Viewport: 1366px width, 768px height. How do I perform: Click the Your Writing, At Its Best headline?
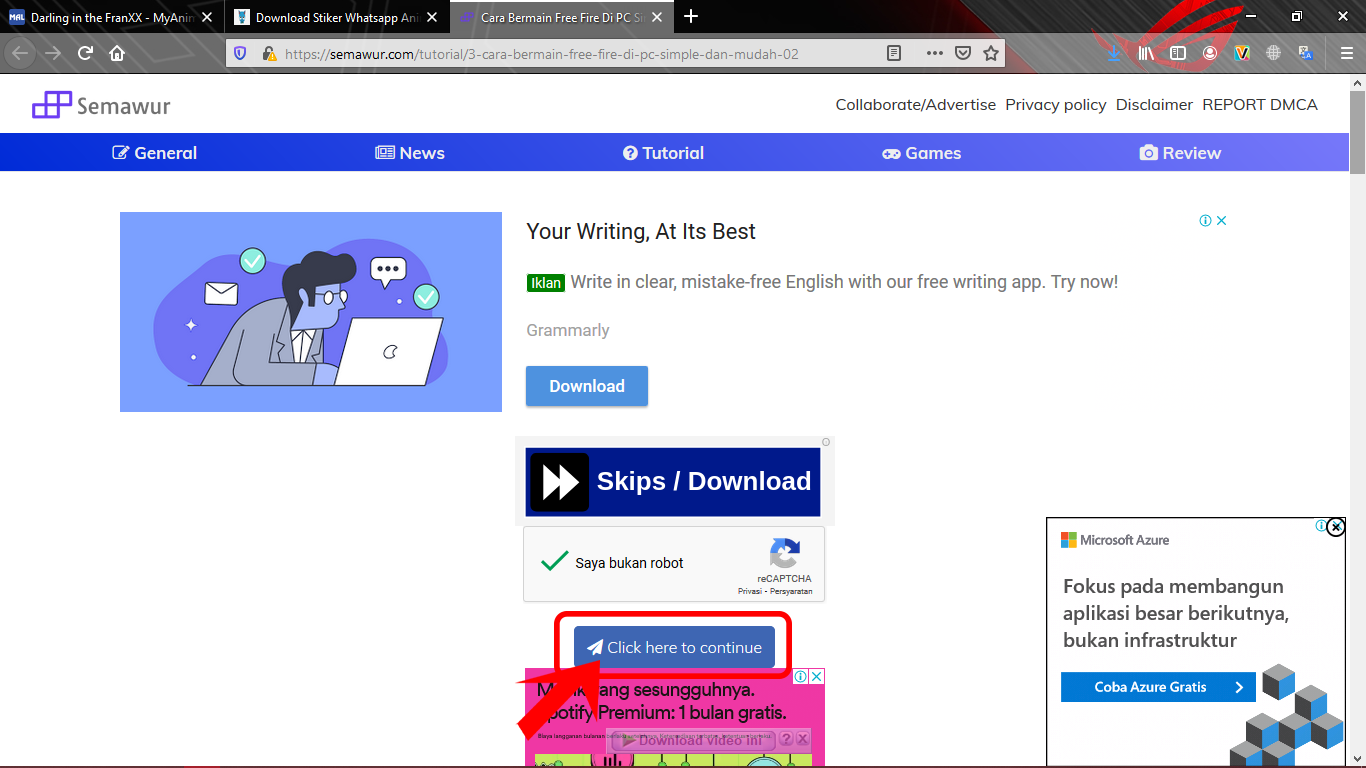pos(641,231)
